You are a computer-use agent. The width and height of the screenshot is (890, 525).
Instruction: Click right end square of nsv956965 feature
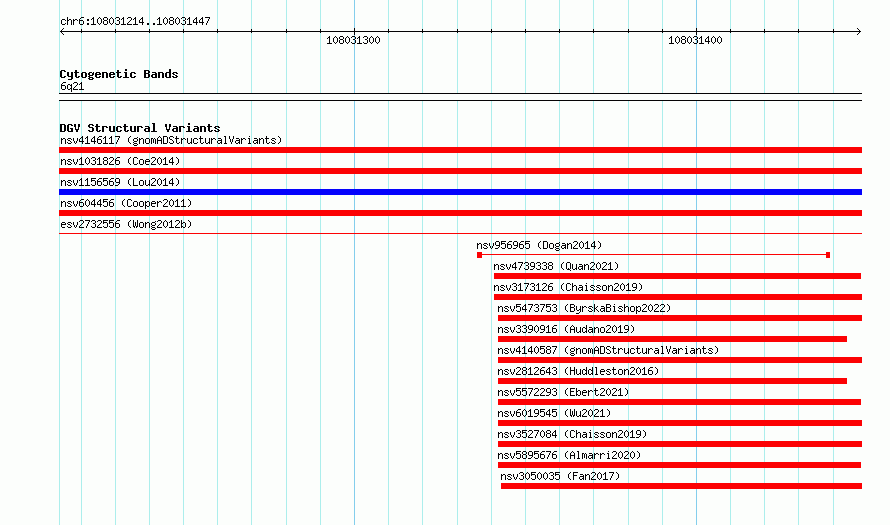click(828, 255)
